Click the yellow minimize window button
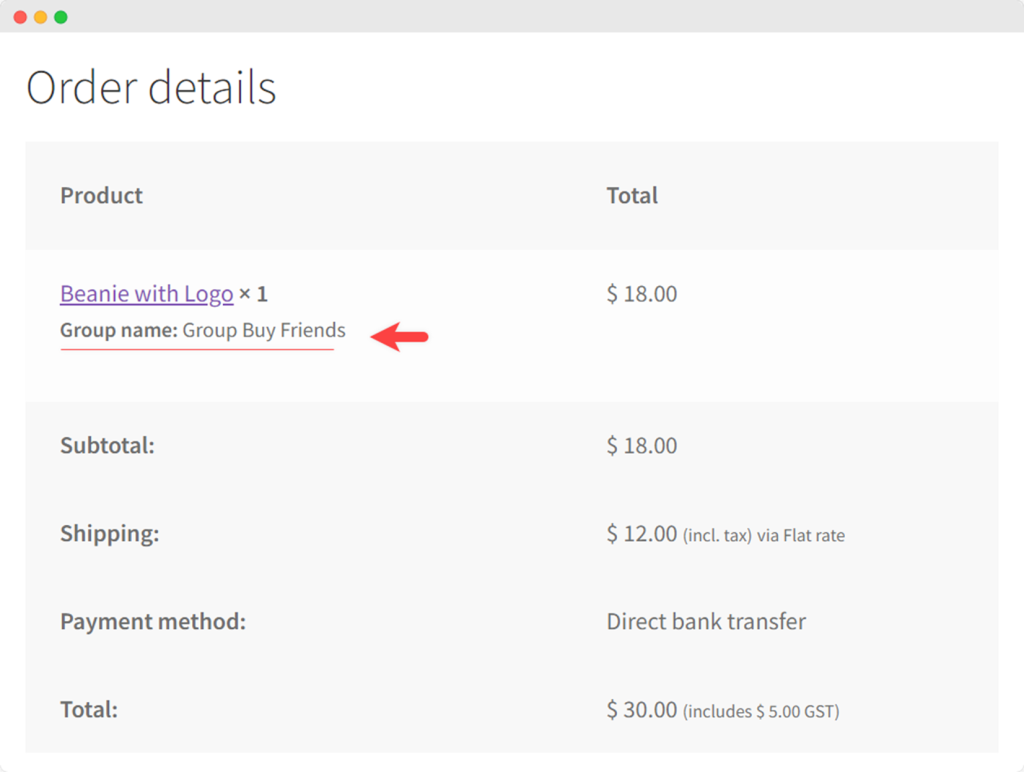The height and width of the screenshot is (772, 1024). pyautogui.click(x=40, y=17)
